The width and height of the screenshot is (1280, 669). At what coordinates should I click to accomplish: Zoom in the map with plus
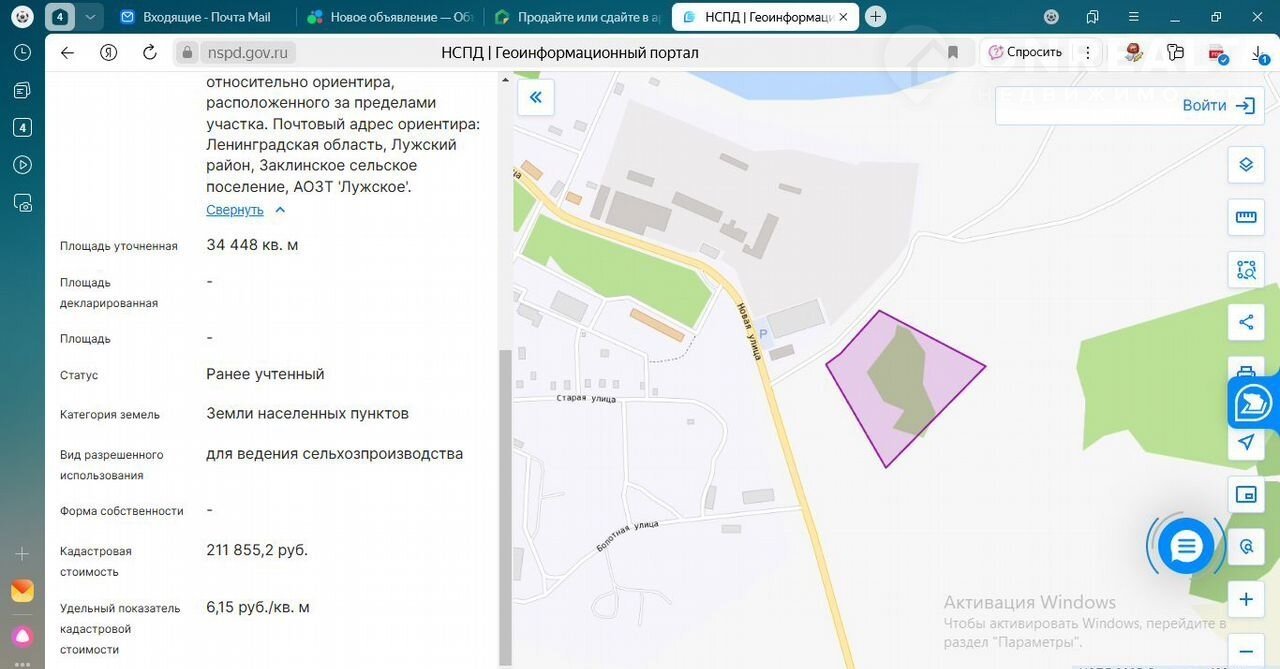[x=1246, y=600]
